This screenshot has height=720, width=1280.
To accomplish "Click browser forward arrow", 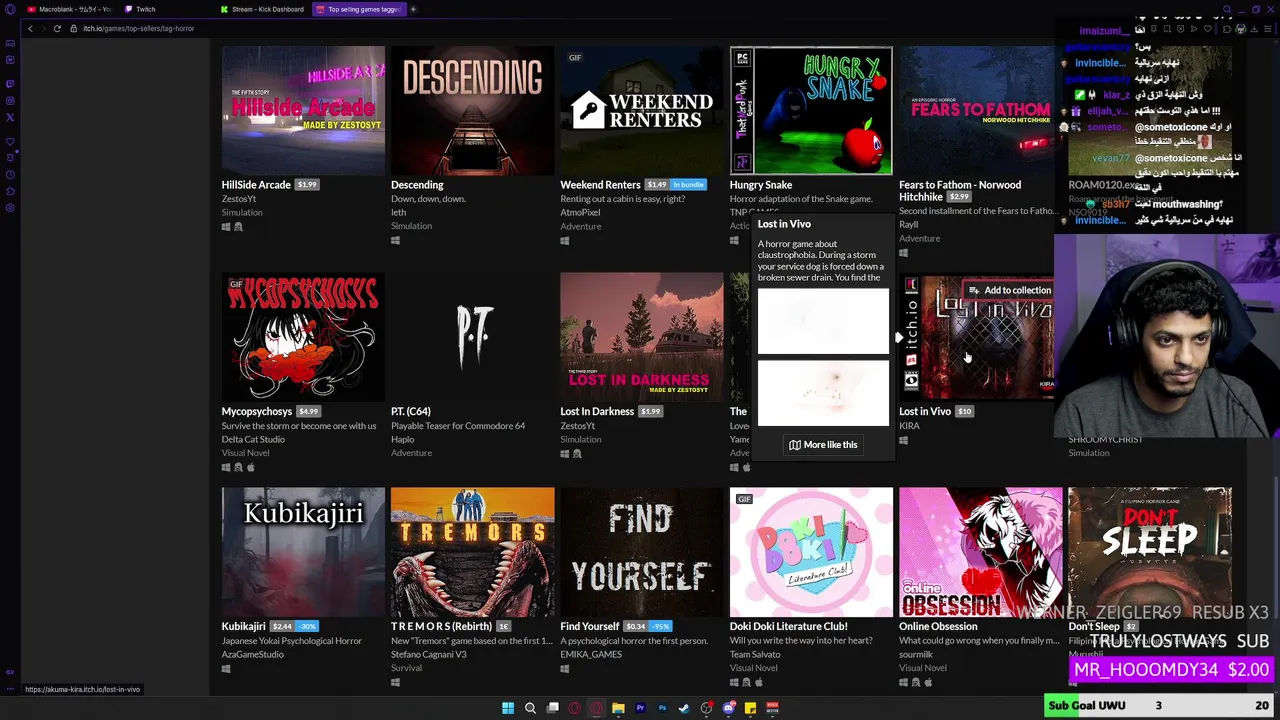I will pyautogui.click(x=43, y=28).
